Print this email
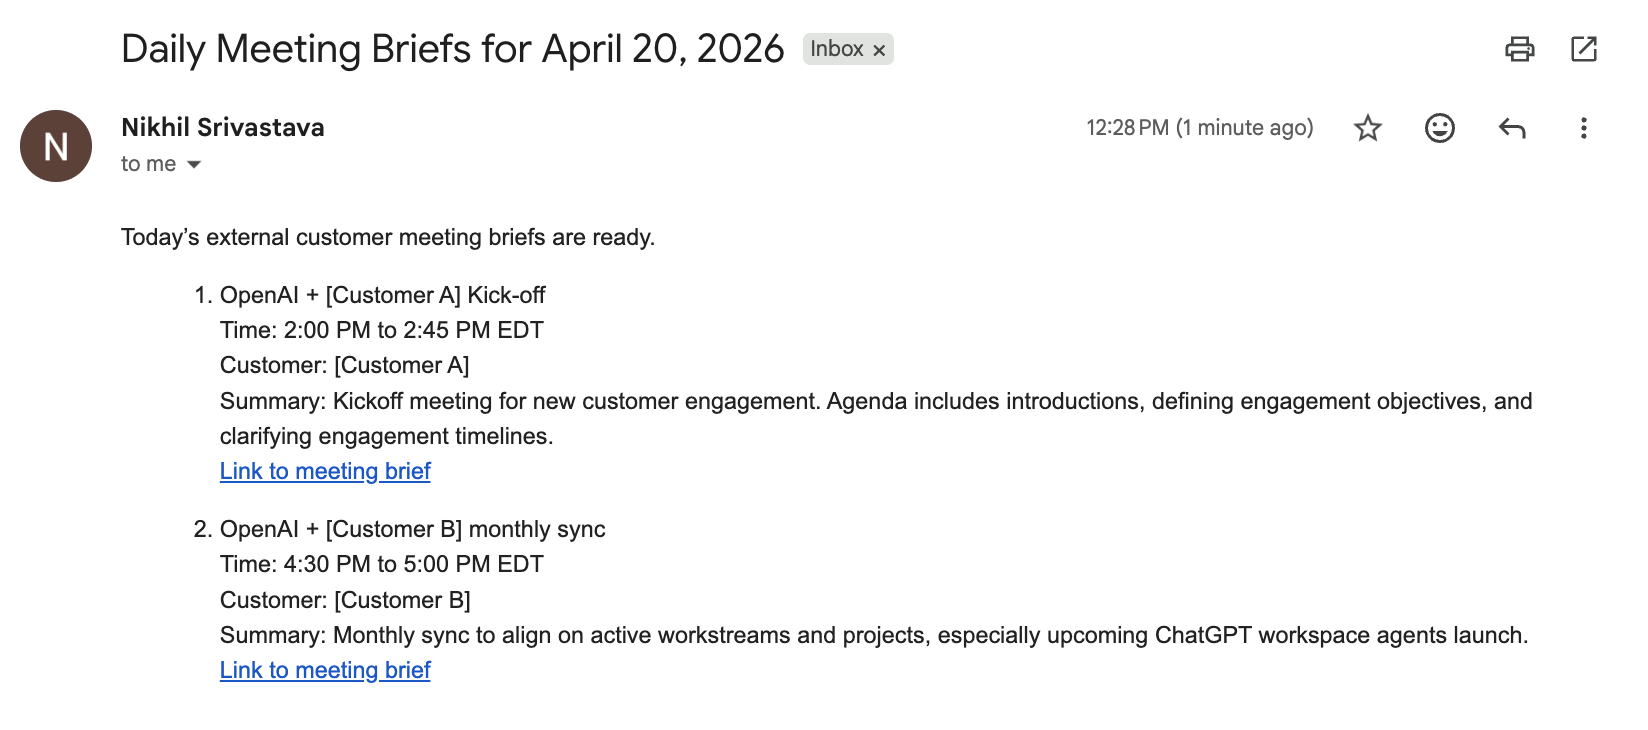 click(1521, 48)
